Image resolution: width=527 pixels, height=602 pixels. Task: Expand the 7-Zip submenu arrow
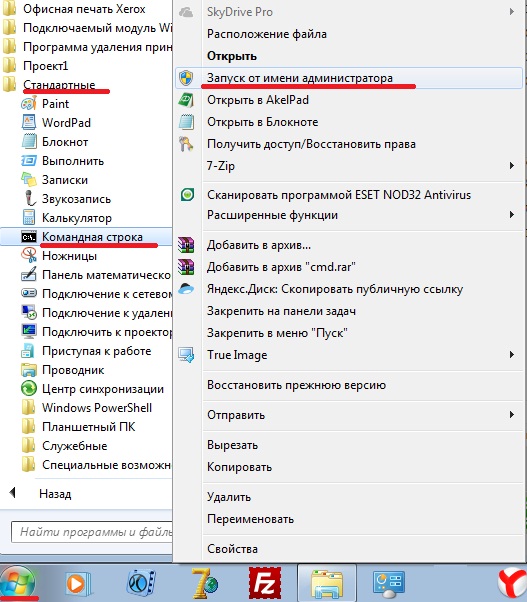click(511, 165)
